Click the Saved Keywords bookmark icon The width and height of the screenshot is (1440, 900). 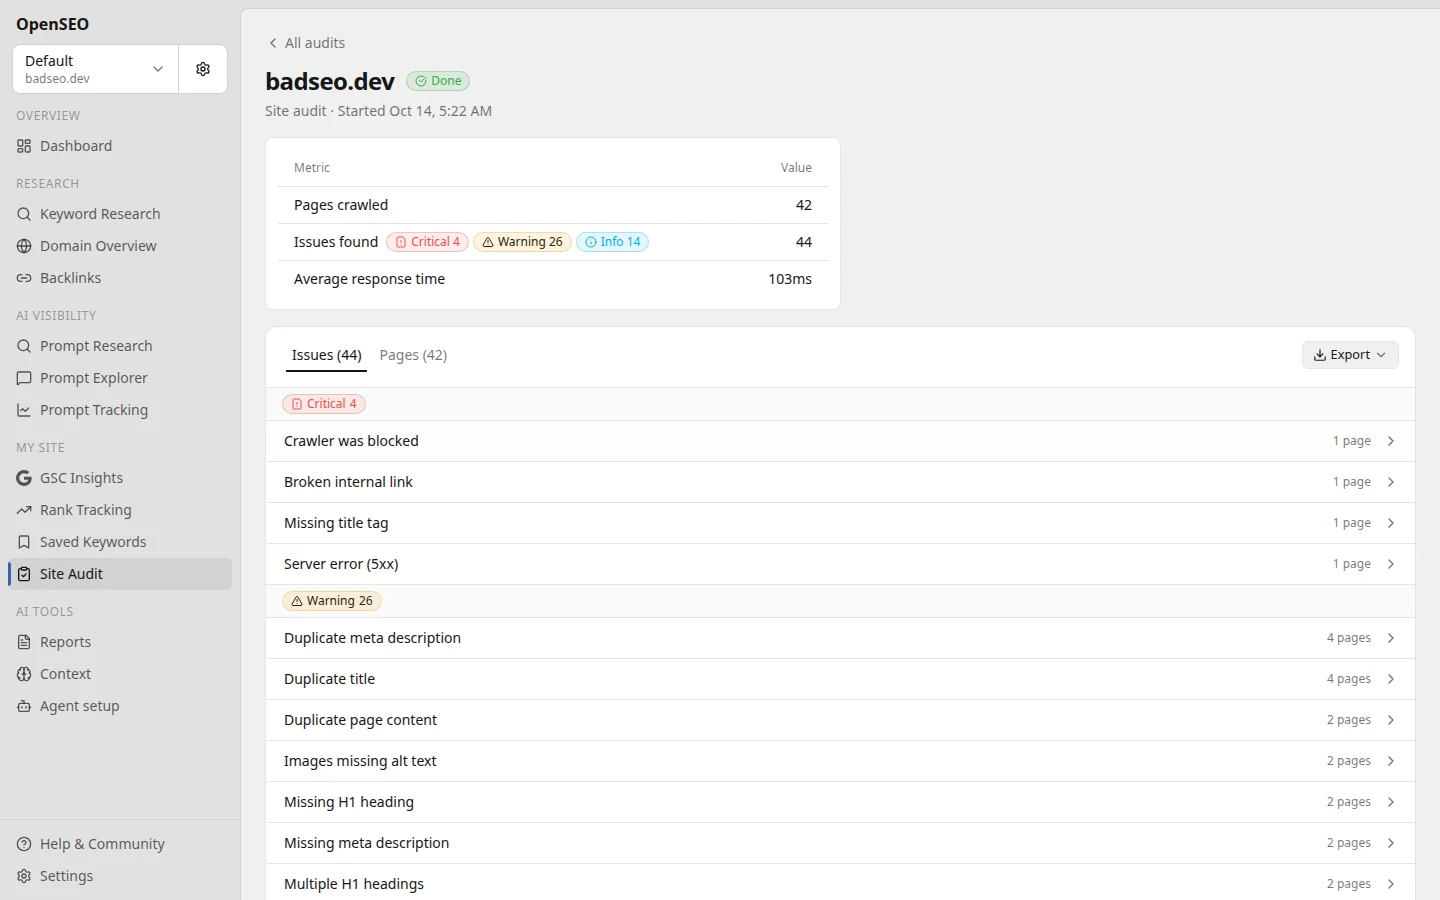24,542
